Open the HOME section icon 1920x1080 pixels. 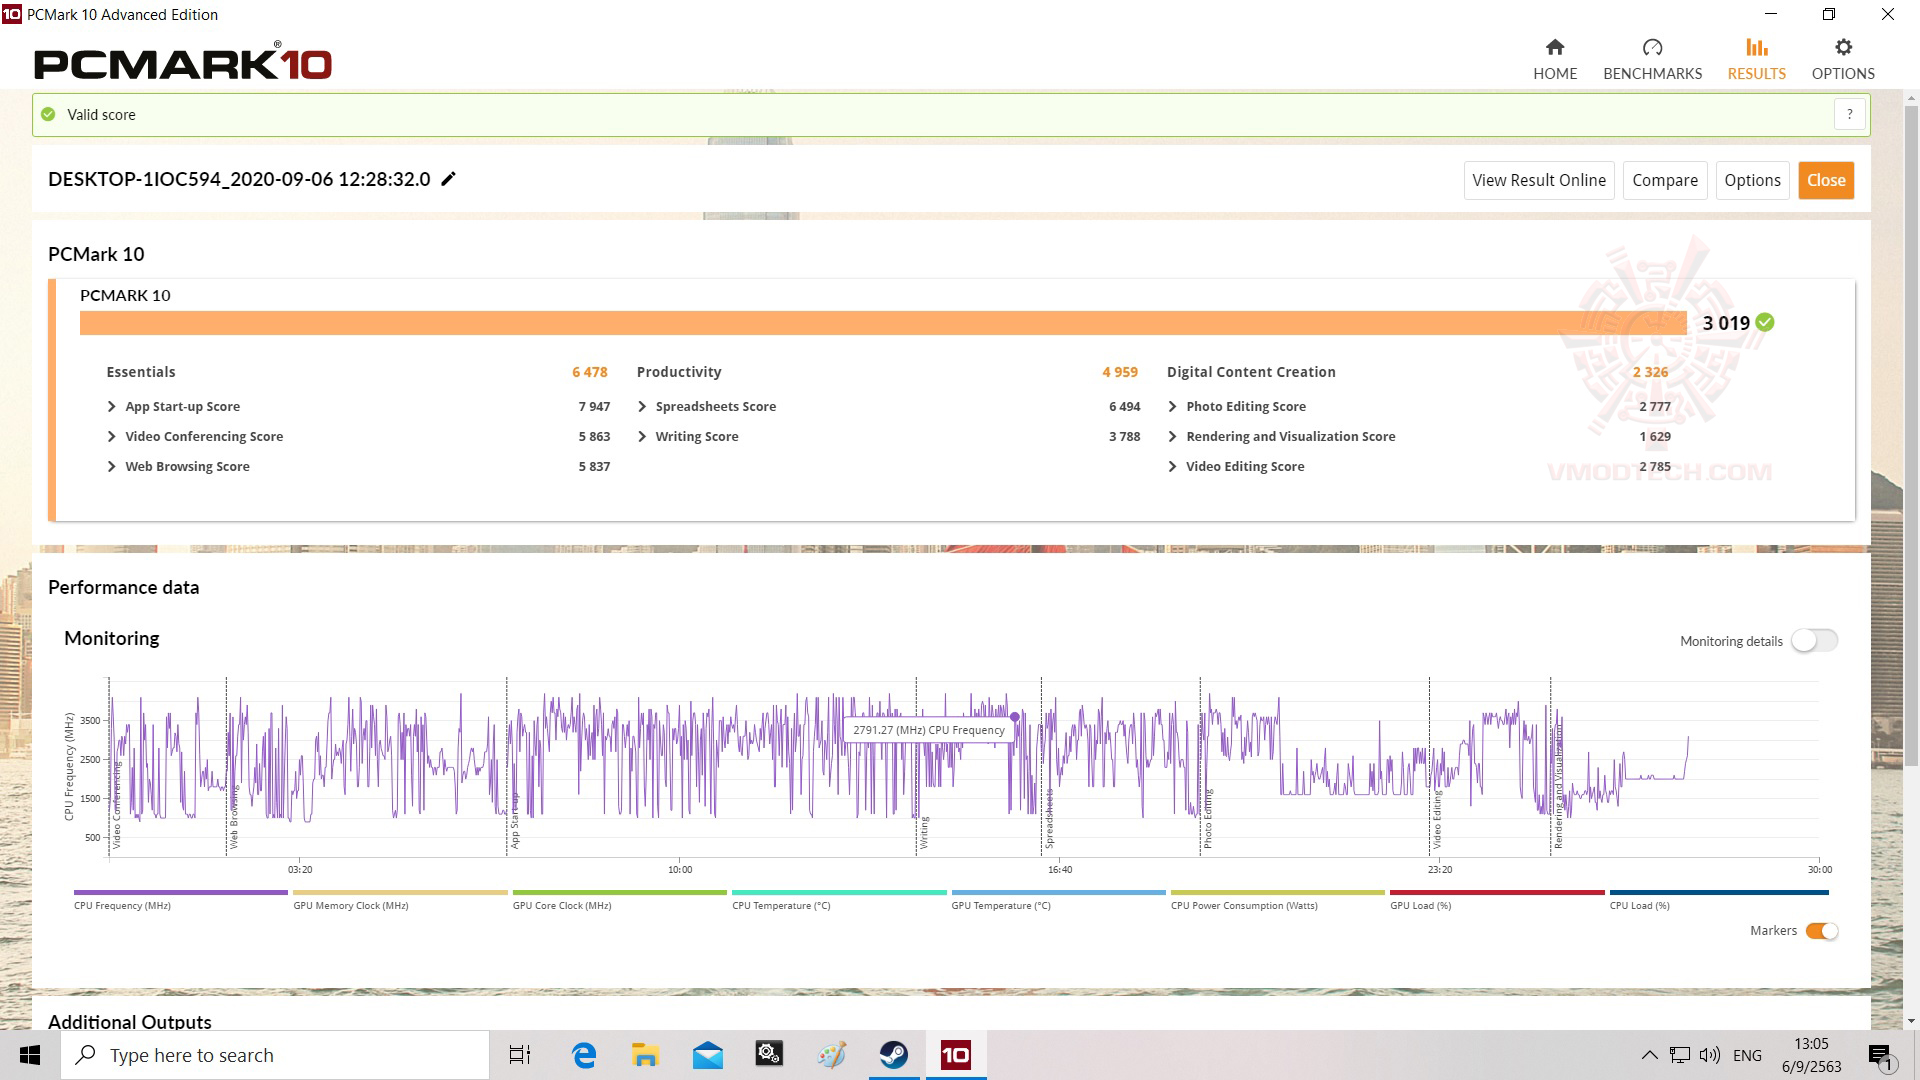(1554, 48)
